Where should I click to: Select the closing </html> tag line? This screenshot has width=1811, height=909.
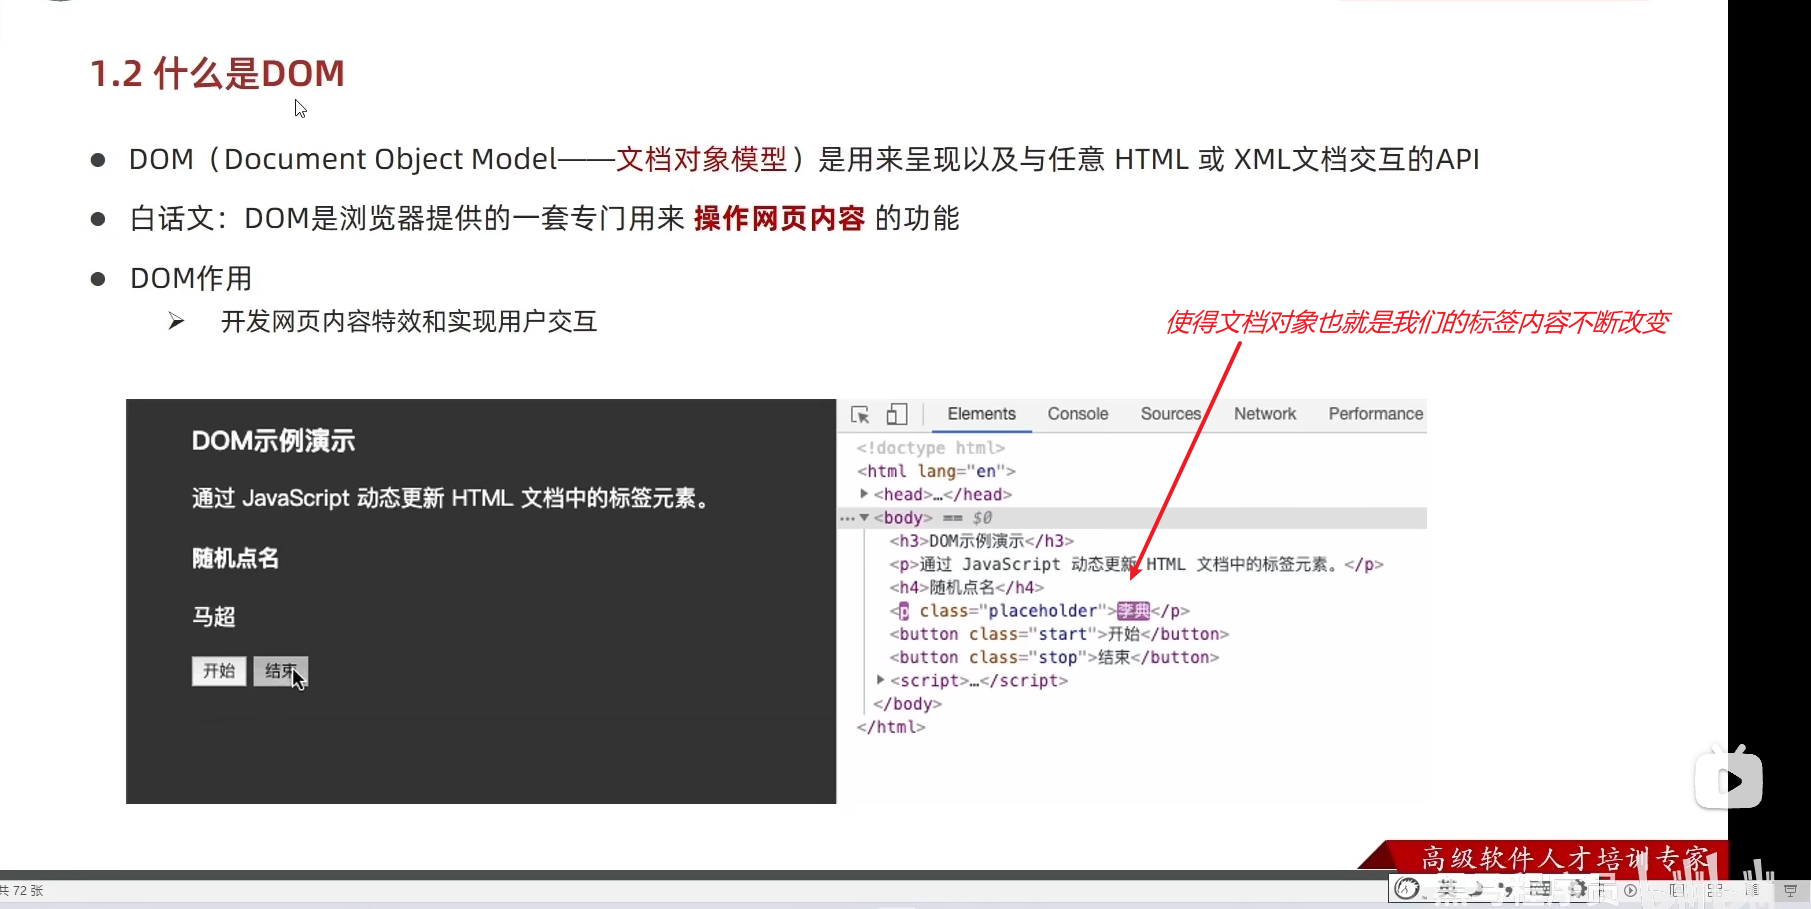(891, 727)
